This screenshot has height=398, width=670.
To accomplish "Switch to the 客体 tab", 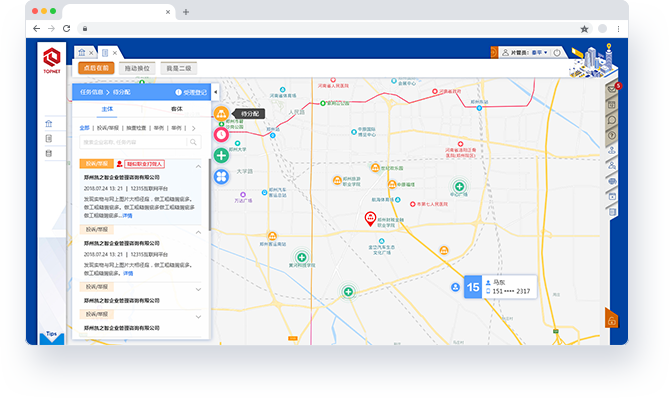I will (176, 109).
